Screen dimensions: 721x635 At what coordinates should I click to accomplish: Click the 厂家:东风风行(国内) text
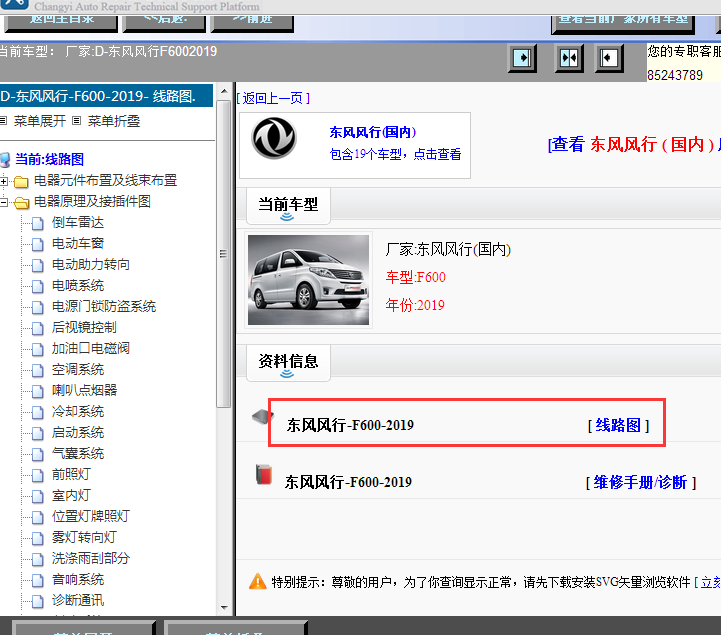[448, 250]
